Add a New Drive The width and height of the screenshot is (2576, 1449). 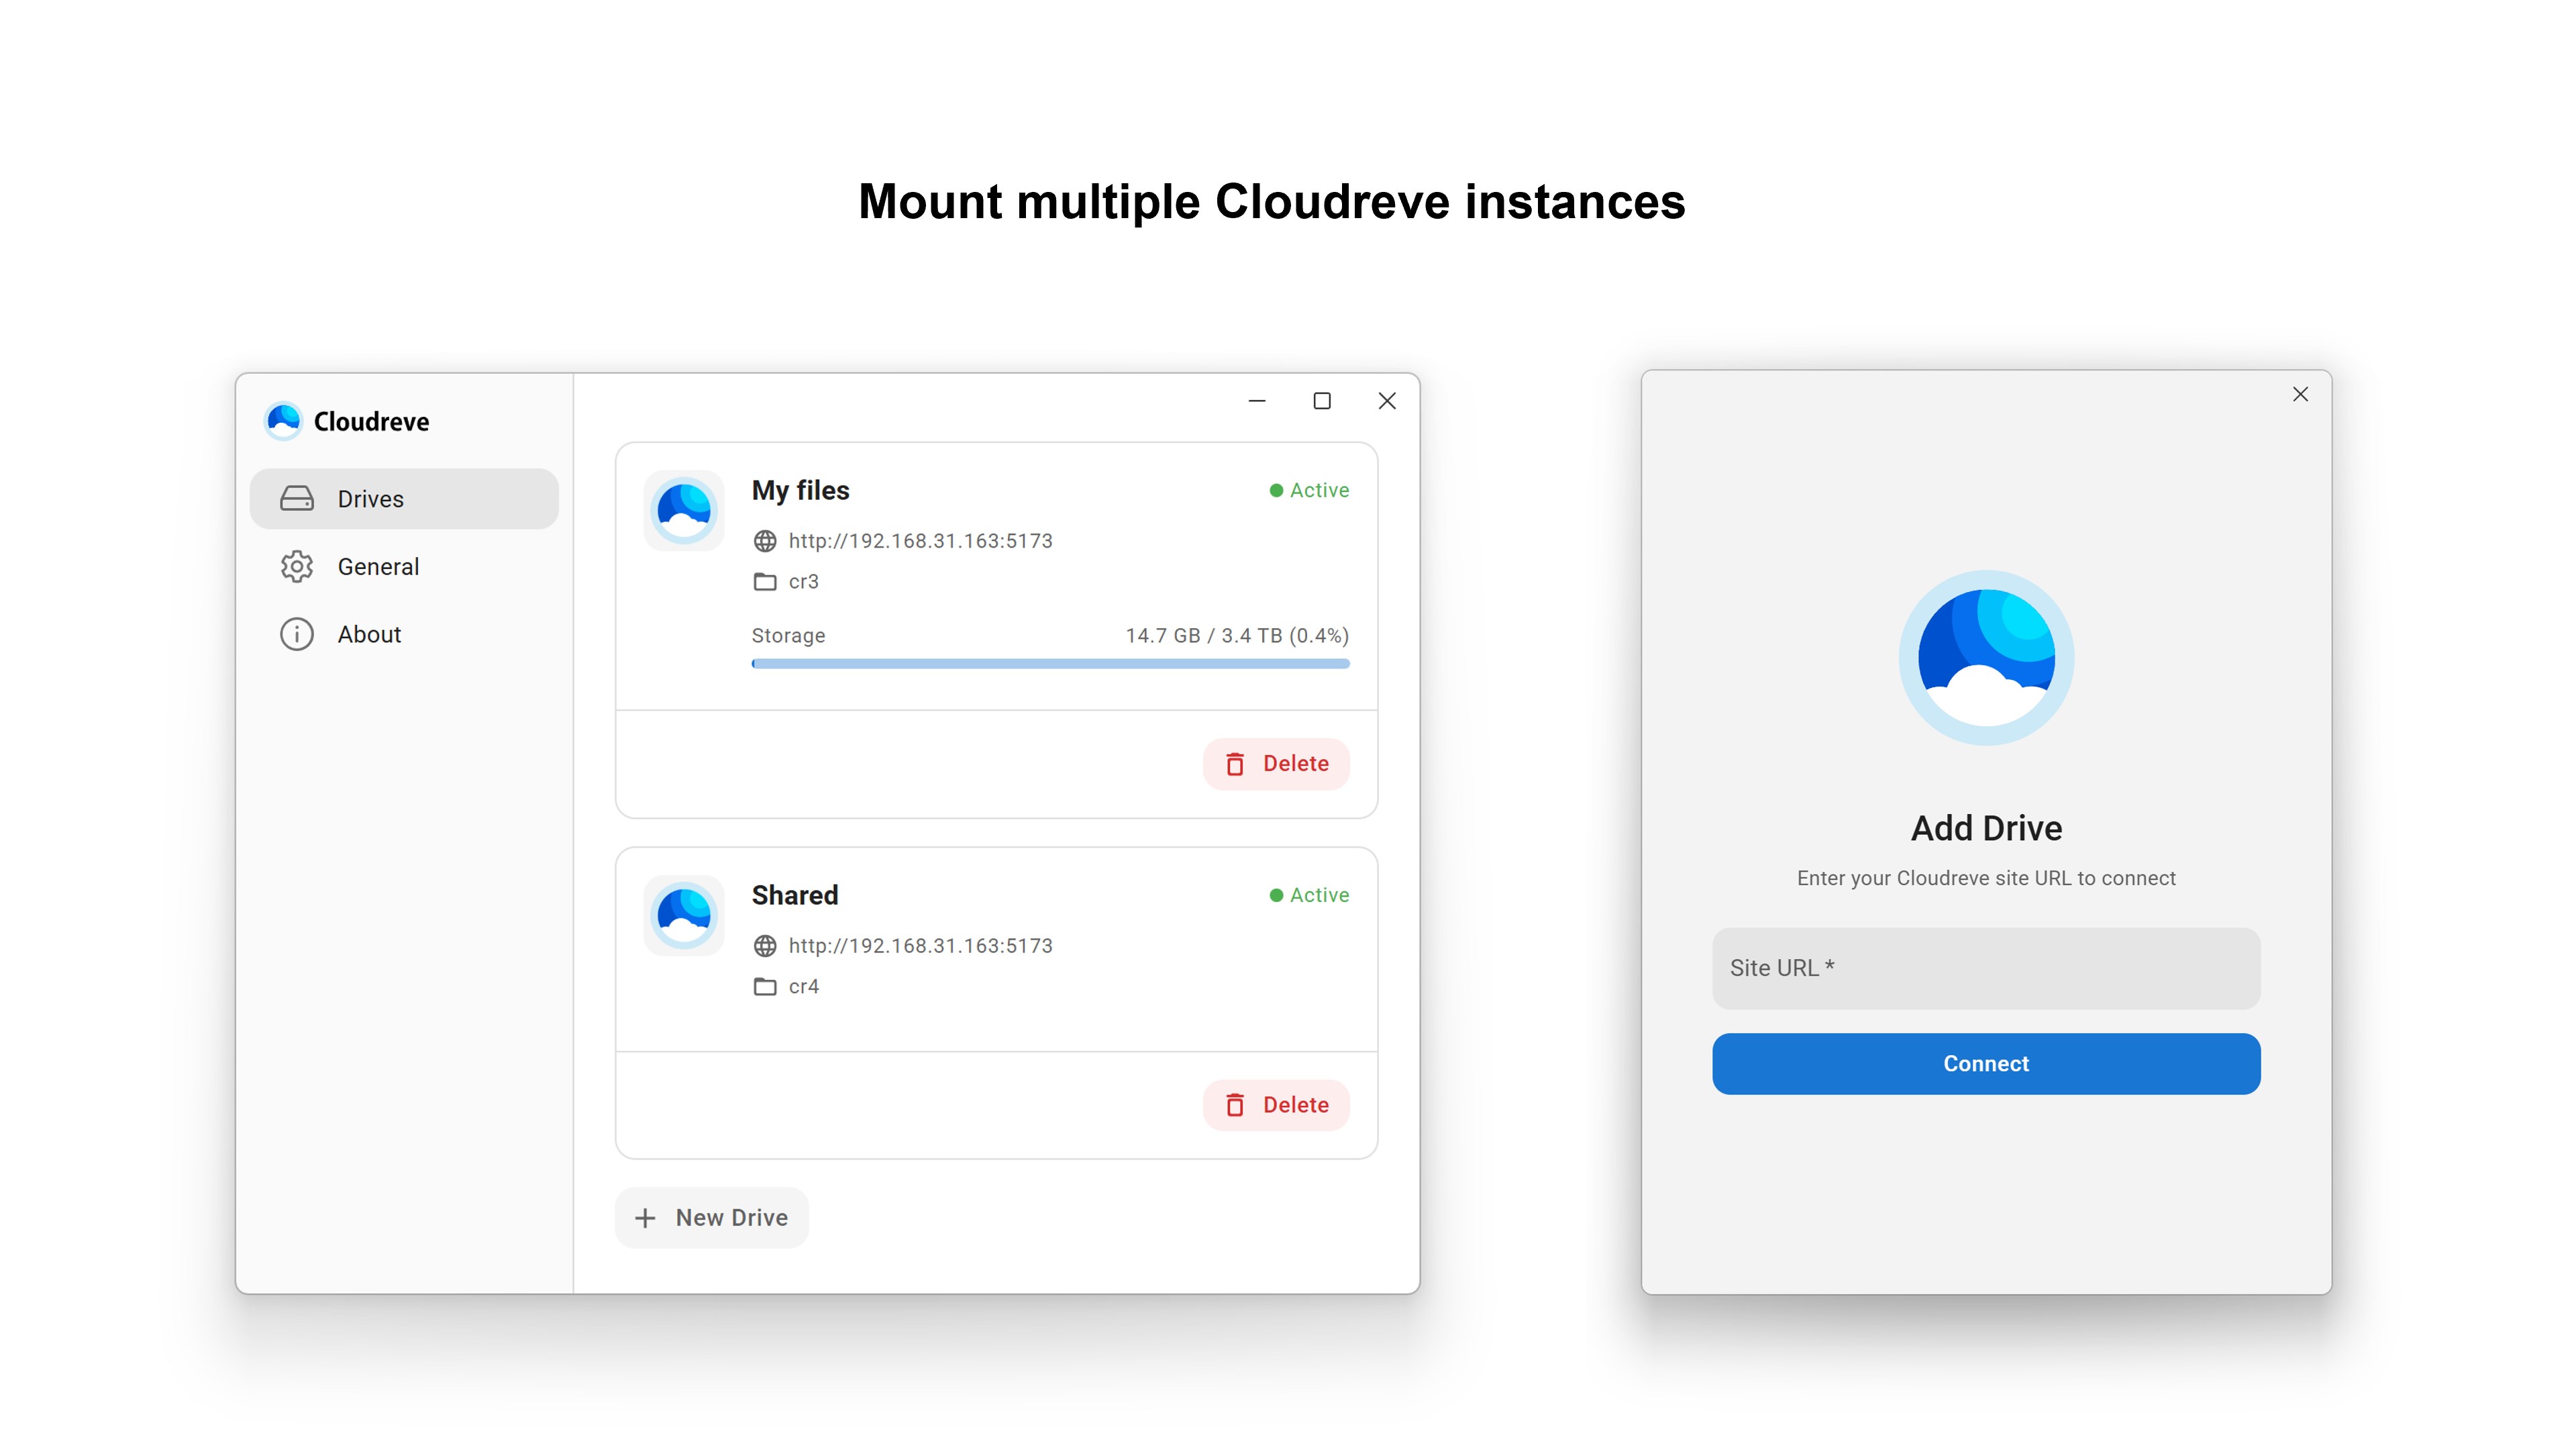click(x=712, y=1218)
